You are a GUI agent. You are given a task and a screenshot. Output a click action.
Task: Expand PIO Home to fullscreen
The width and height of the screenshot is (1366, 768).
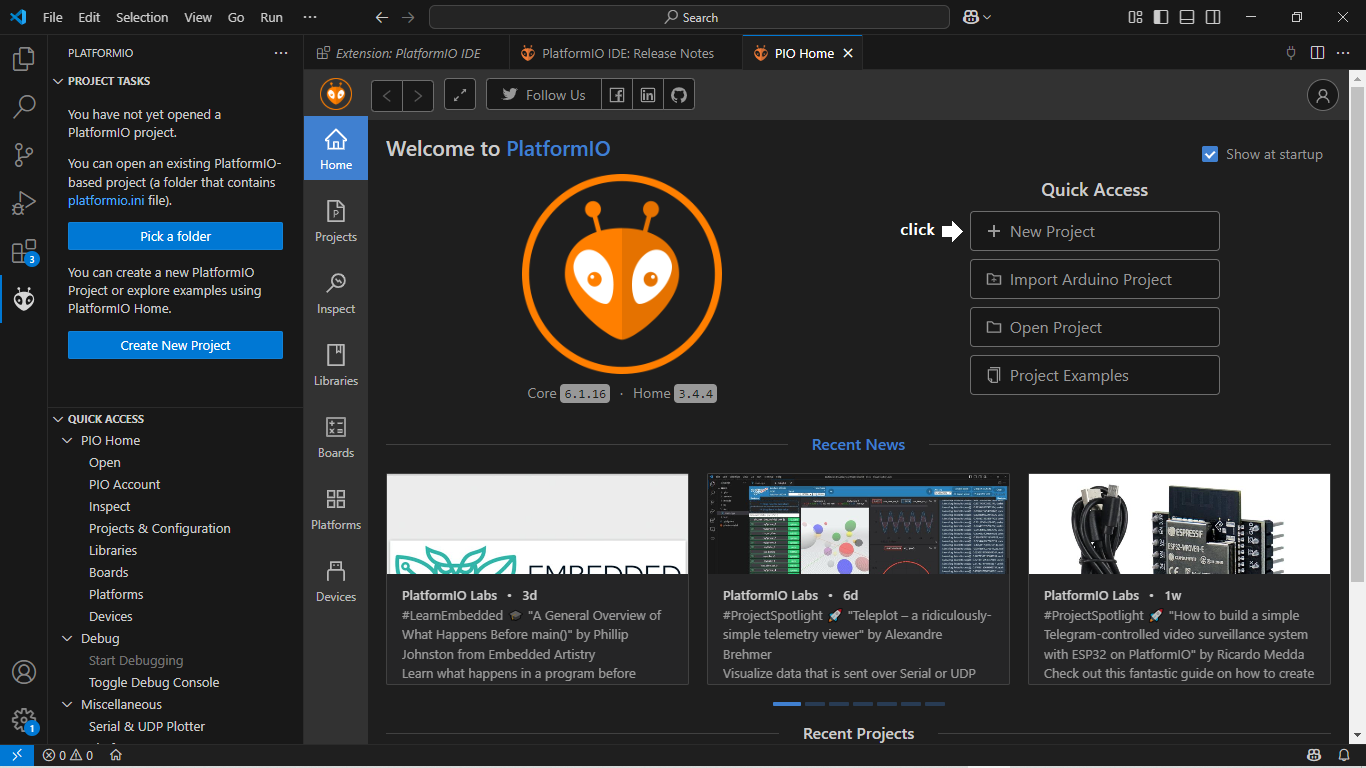[x=460, y=95]
